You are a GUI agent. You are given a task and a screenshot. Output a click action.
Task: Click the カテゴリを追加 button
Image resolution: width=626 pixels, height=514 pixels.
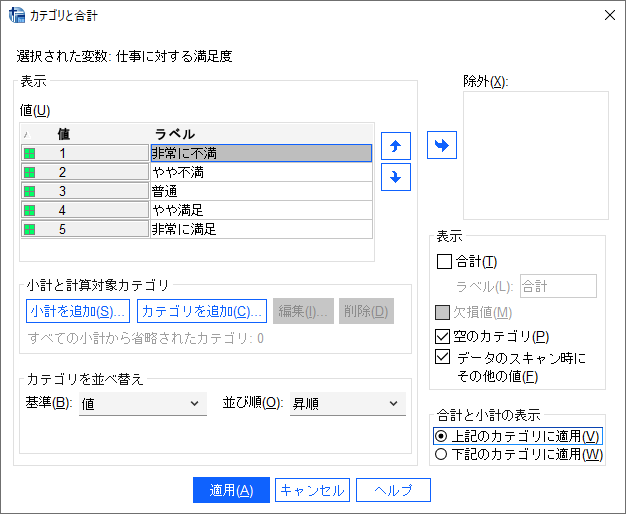point(202,311)
